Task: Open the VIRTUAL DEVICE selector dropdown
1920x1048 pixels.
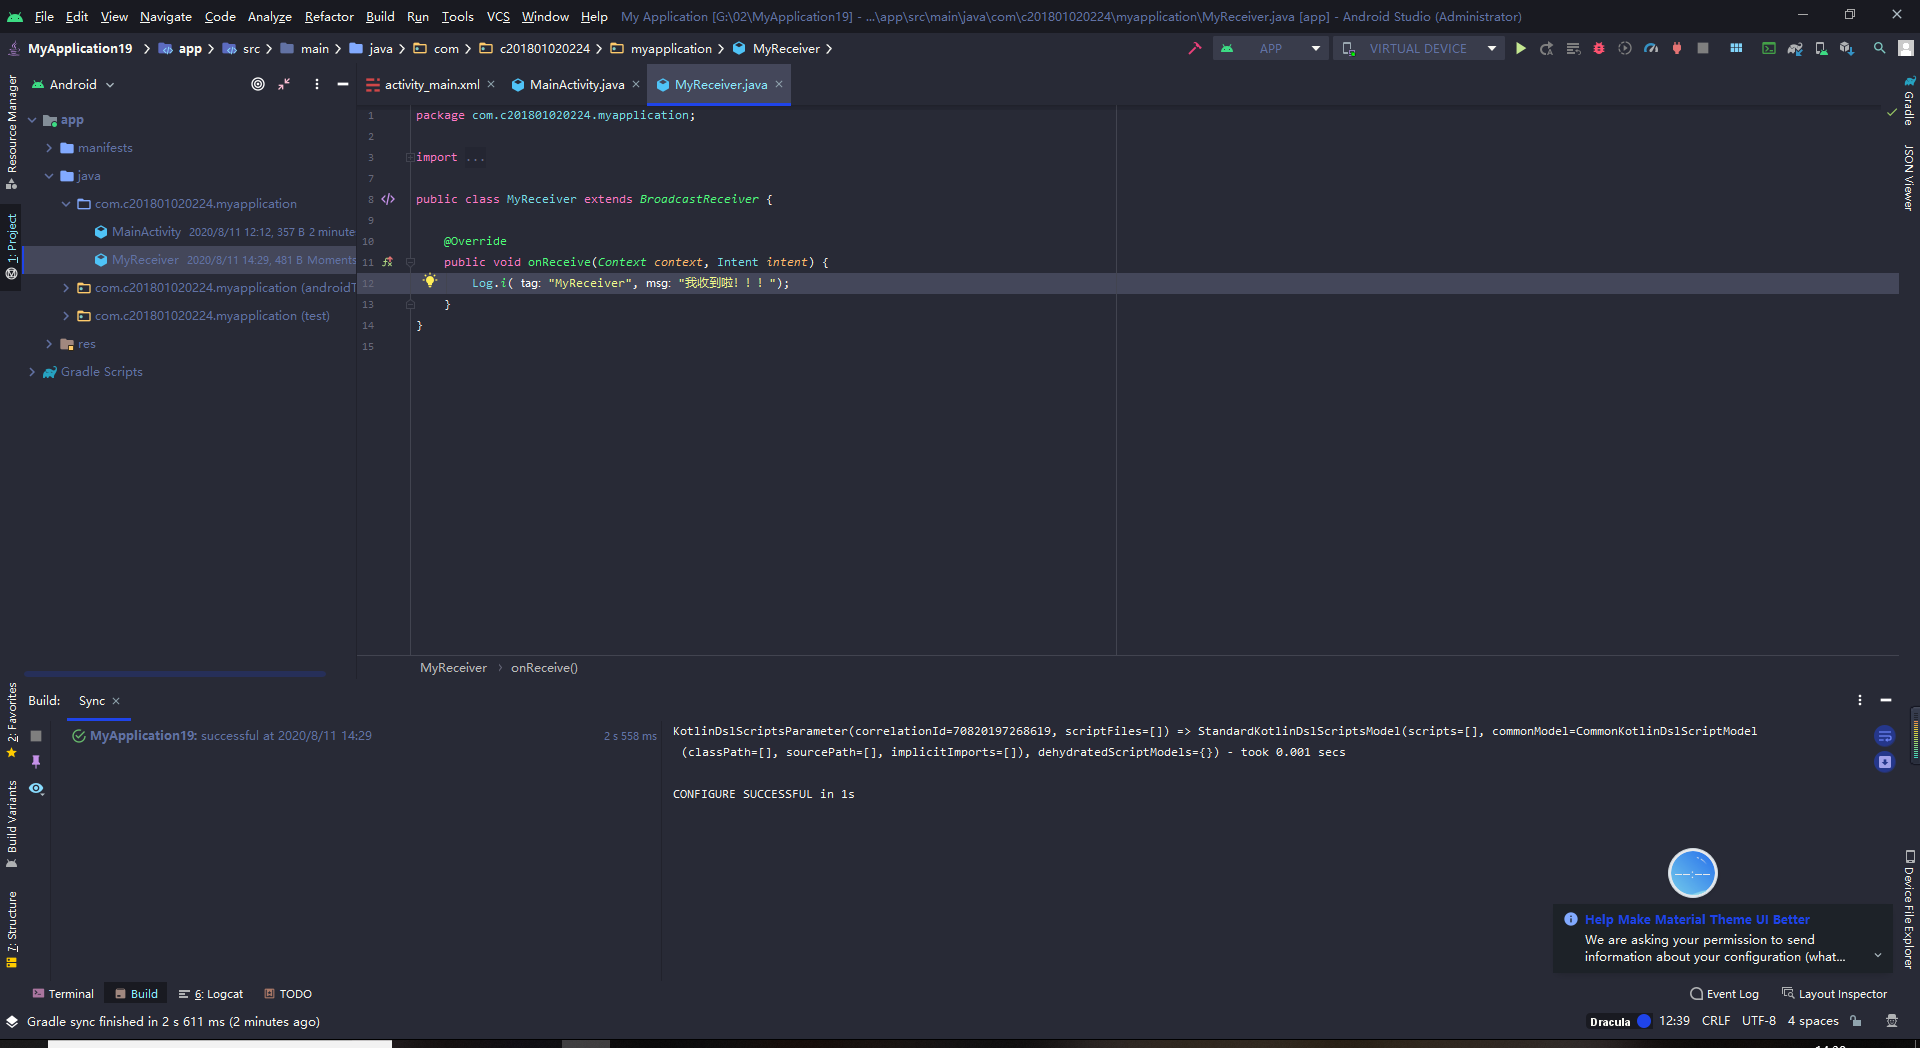Action: (x=1419, y=48)
